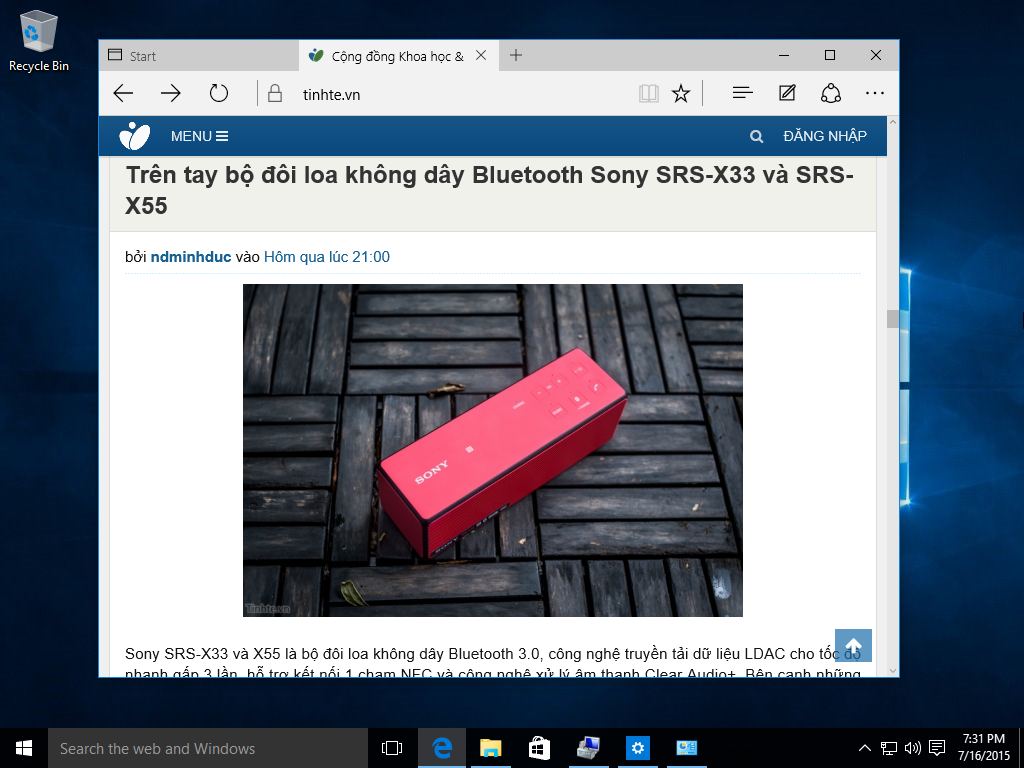Screen dimensions: 1024x768
Task: Click the padlock site security icon
Action: (x=275, y=93)
